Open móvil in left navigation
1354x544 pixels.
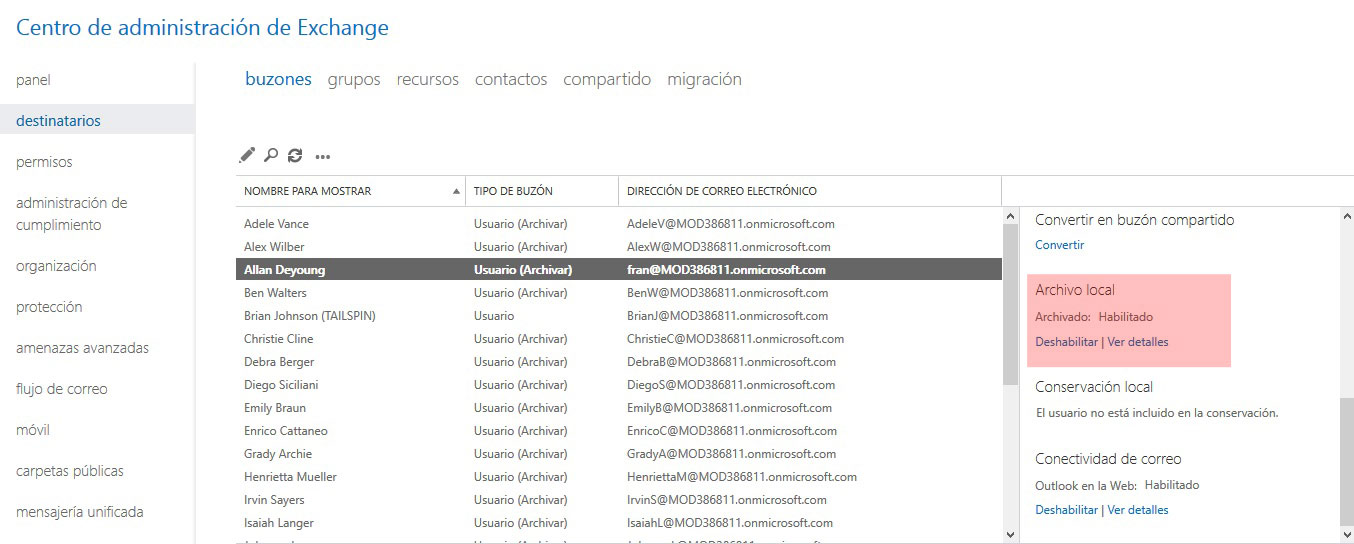coord(33,430)
